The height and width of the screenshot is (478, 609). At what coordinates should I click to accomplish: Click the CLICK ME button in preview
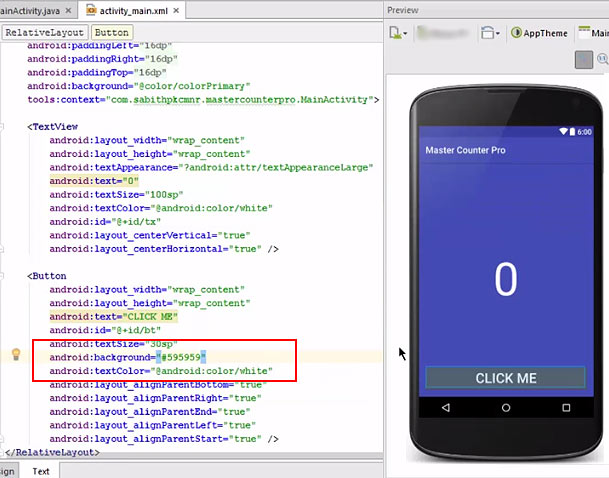click(x=505, y=378)
